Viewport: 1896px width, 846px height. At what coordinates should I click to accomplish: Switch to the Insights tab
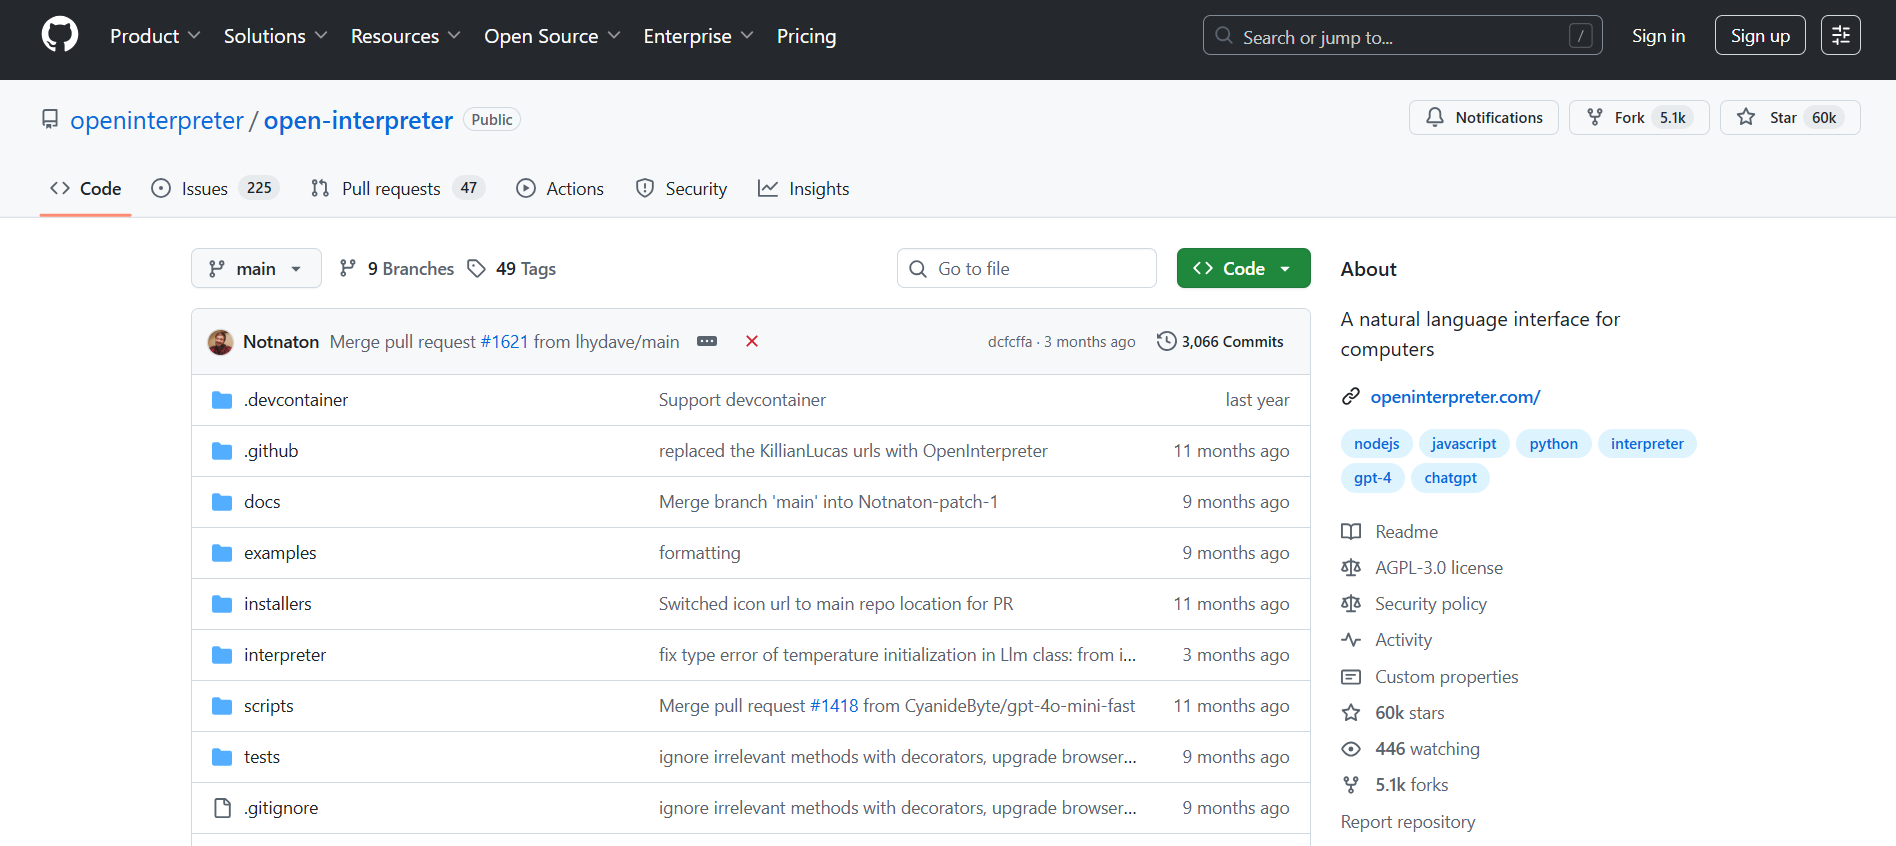tap(803, 188)
